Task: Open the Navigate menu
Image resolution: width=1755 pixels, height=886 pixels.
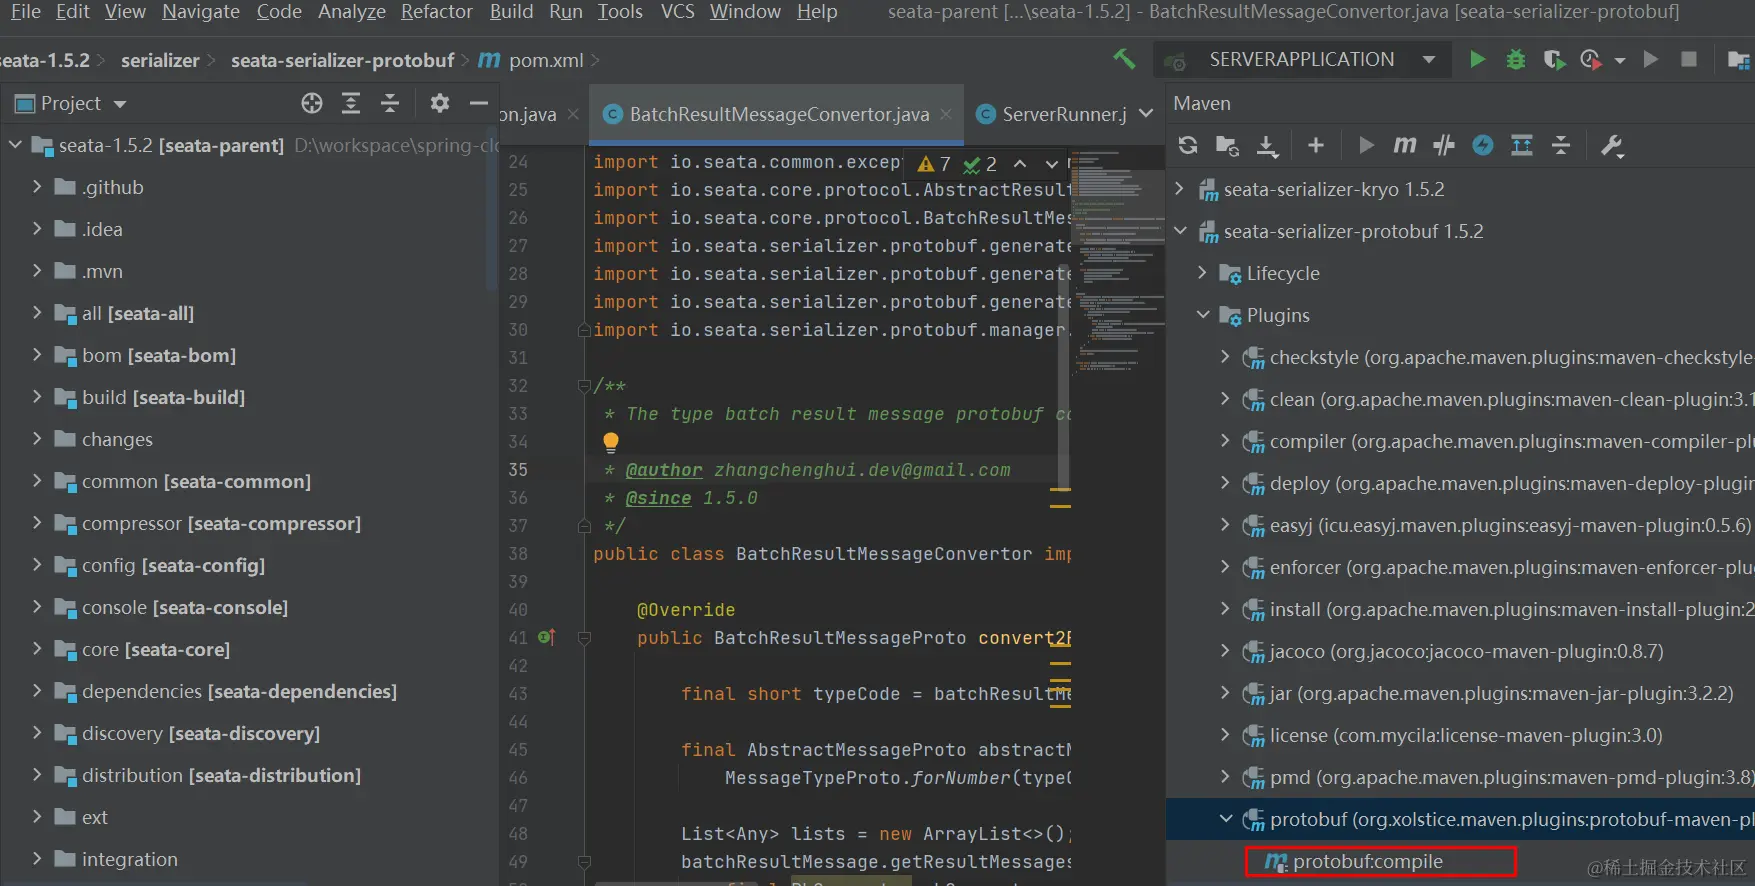Action: 201,12
